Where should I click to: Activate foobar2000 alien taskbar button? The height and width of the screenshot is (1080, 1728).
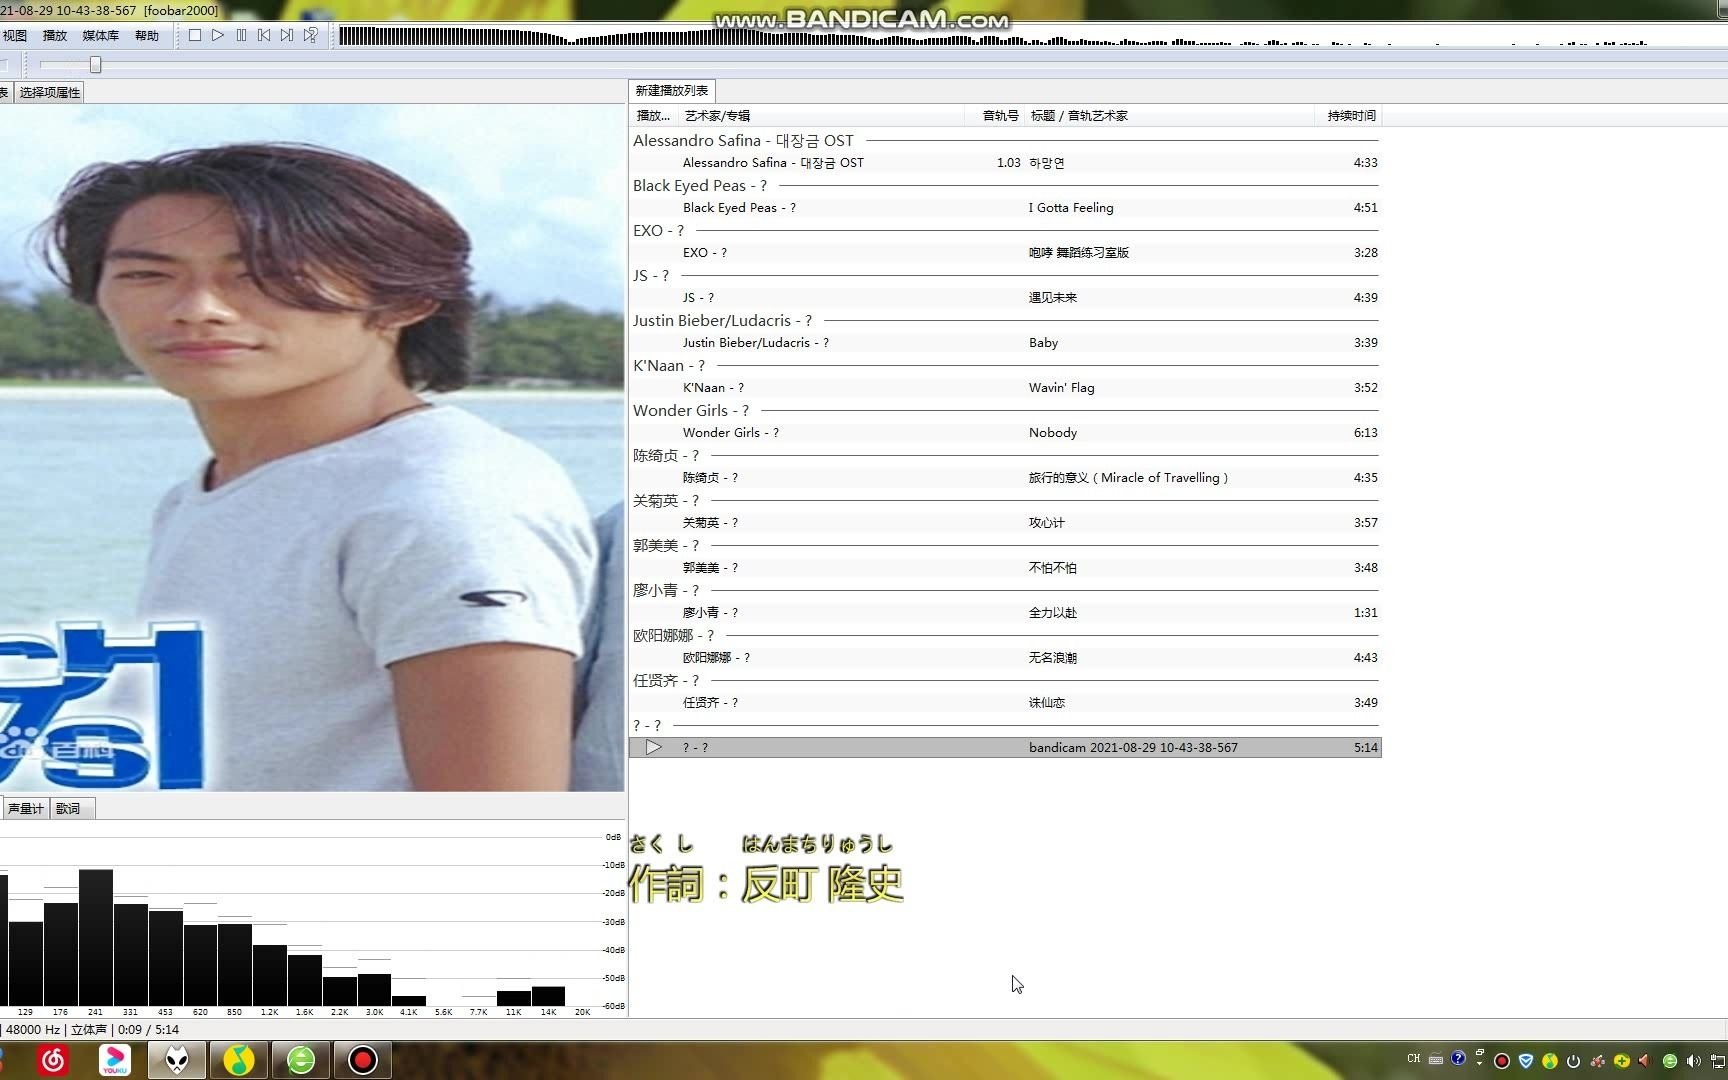(177, 1060)
